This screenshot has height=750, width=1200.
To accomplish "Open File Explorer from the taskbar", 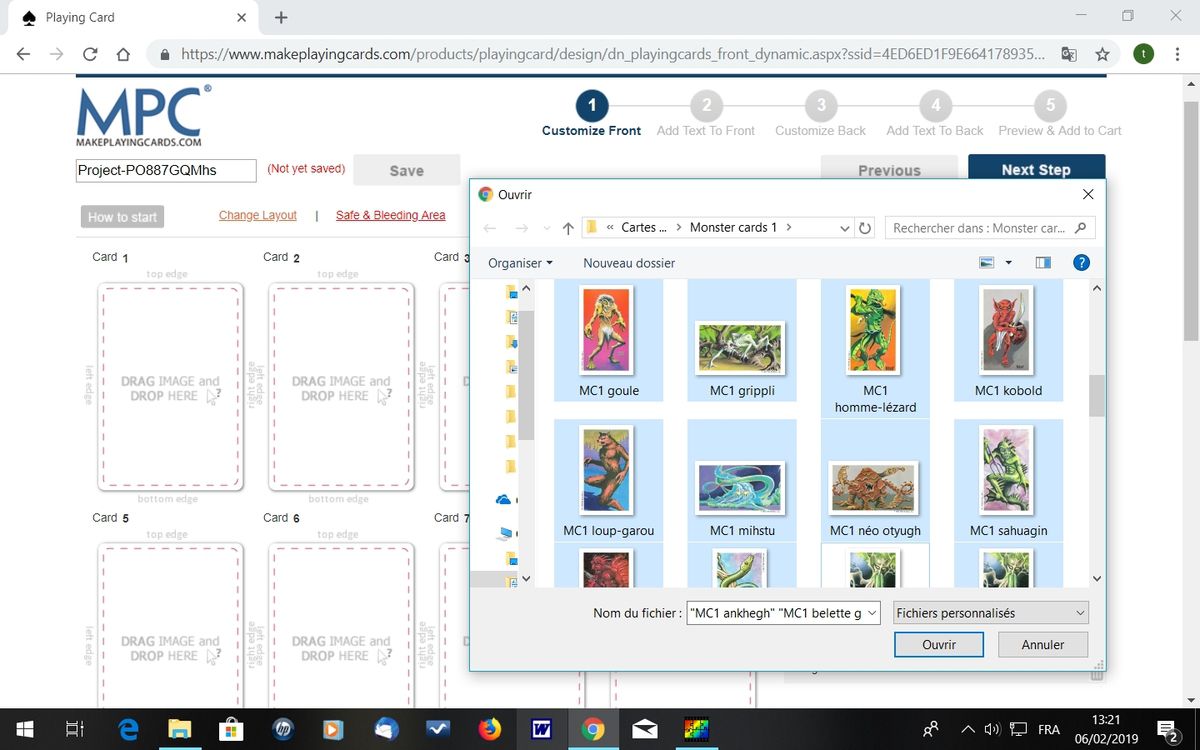I will tap(180, 729).
